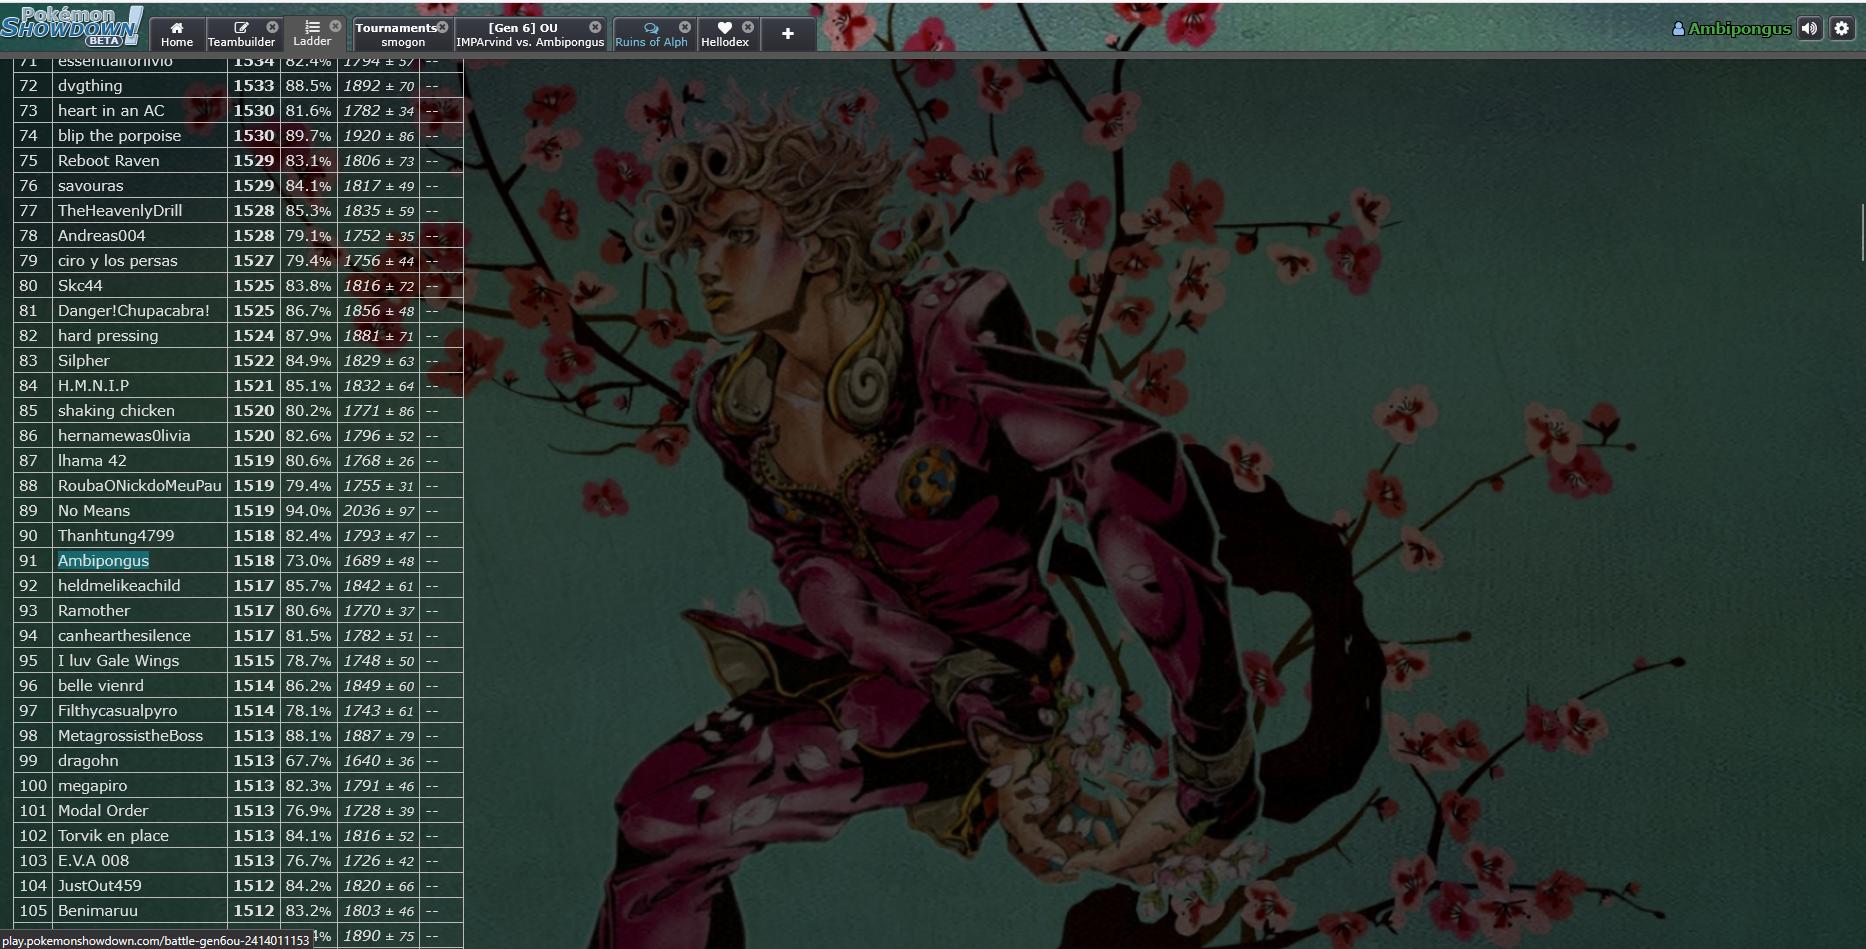Viewport: 1866px width, 949px height.
Task: Switch to Ruins of Alph chat tab
Action: 651,34
